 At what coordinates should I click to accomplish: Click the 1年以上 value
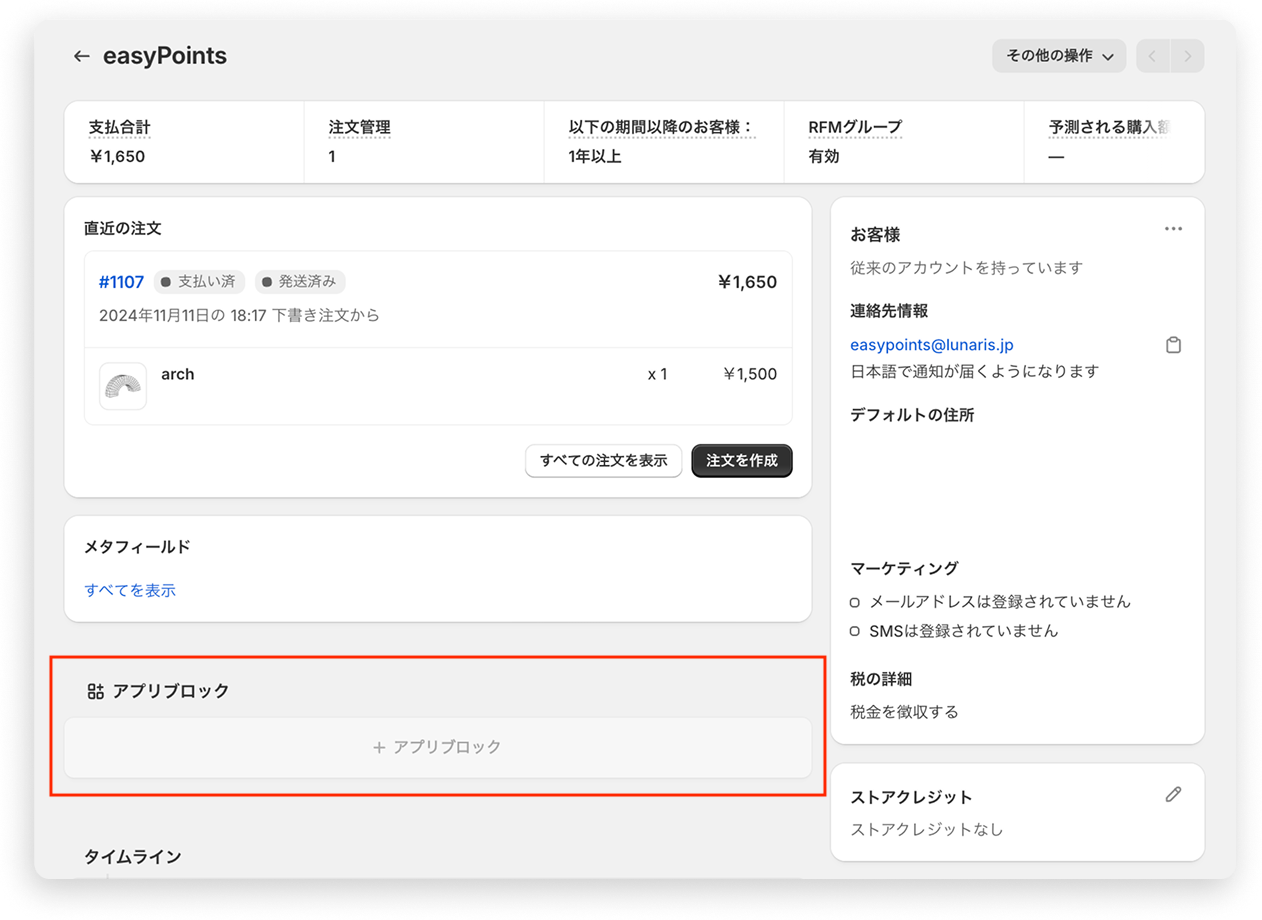pos(595,157)
